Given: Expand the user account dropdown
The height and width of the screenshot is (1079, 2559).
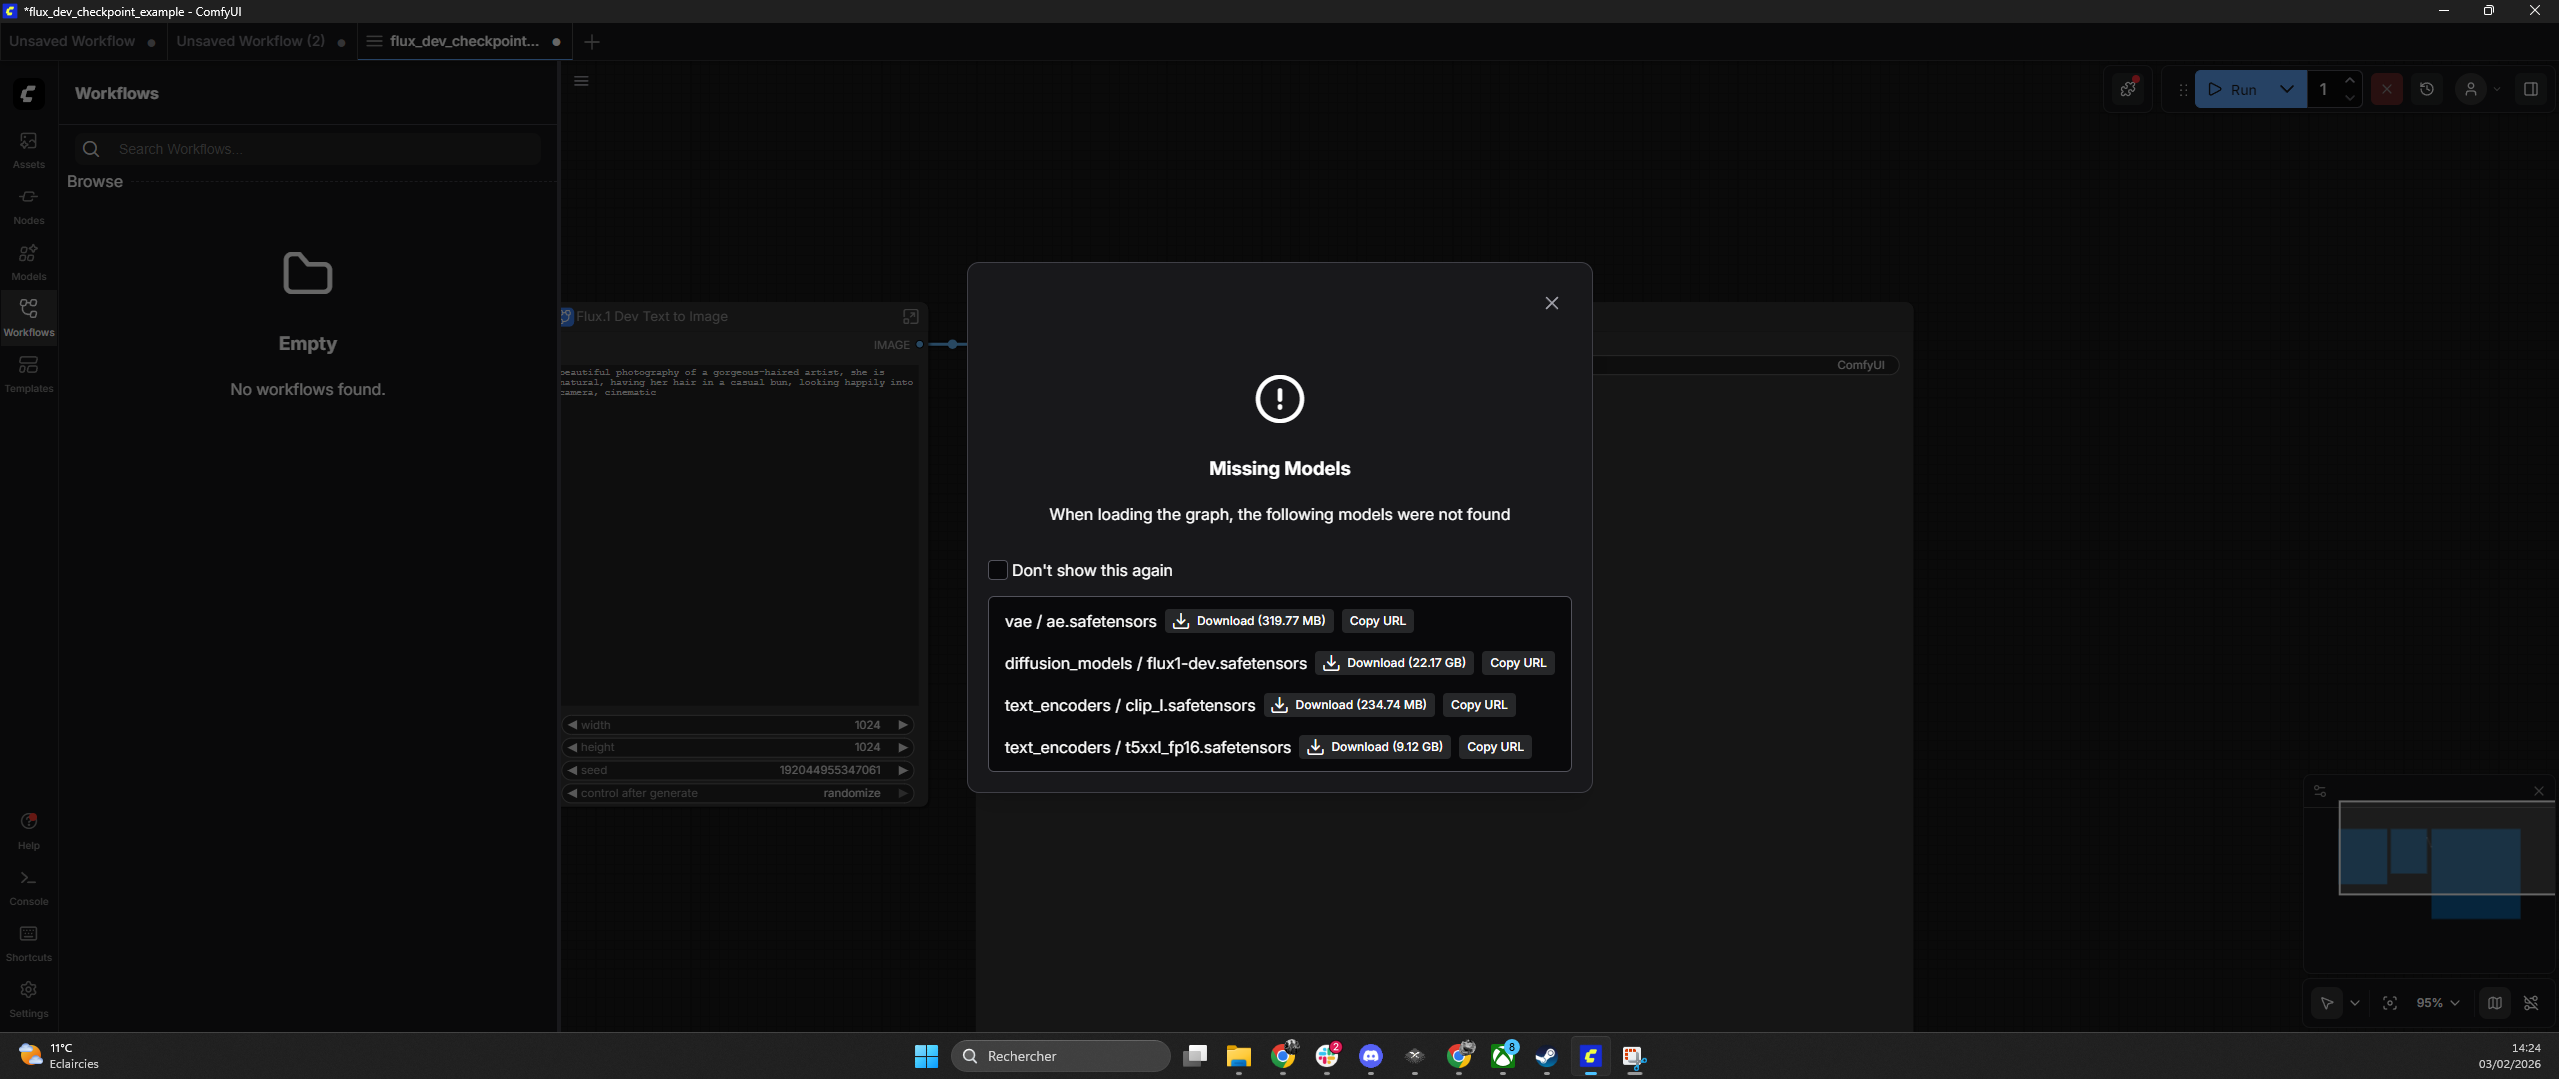Looking at the screenshot, I should (x=2496, y=89).
